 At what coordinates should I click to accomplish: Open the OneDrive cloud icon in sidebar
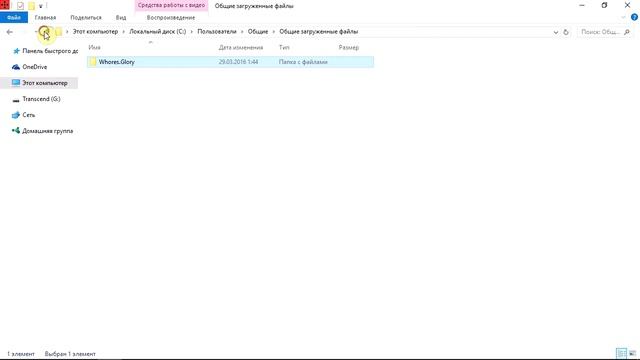[x=16, y=67]
